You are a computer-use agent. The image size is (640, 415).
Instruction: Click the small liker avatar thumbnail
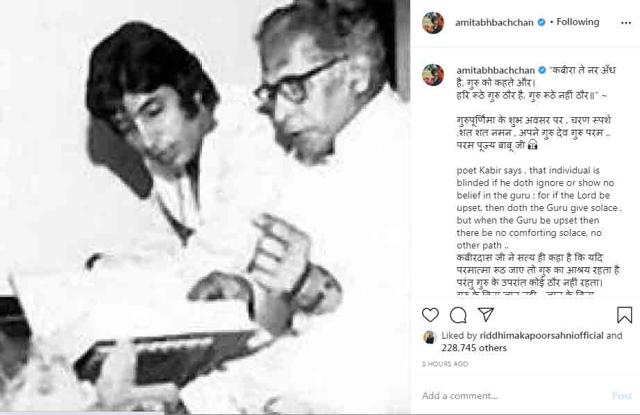[429, 337]
